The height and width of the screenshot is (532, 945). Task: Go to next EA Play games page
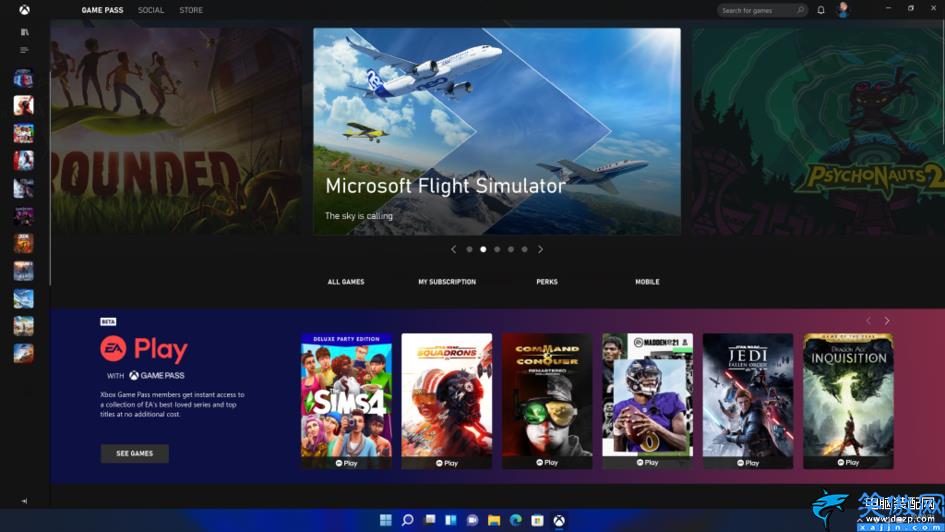click(887, 321)
